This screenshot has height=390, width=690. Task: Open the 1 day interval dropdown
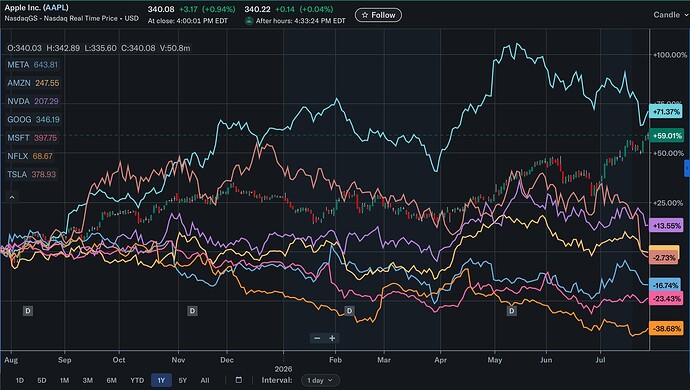pos(320,380)
